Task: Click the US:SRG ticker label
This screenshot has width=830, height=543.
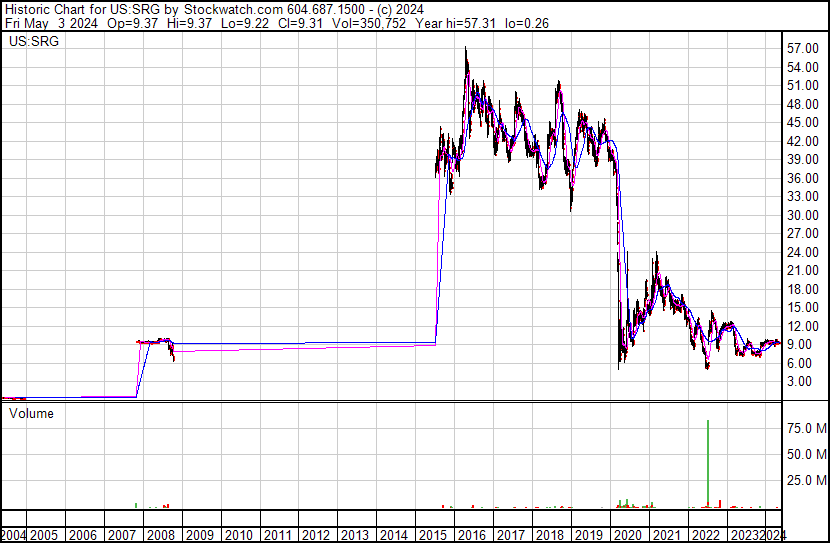Action: coord(34,41)
